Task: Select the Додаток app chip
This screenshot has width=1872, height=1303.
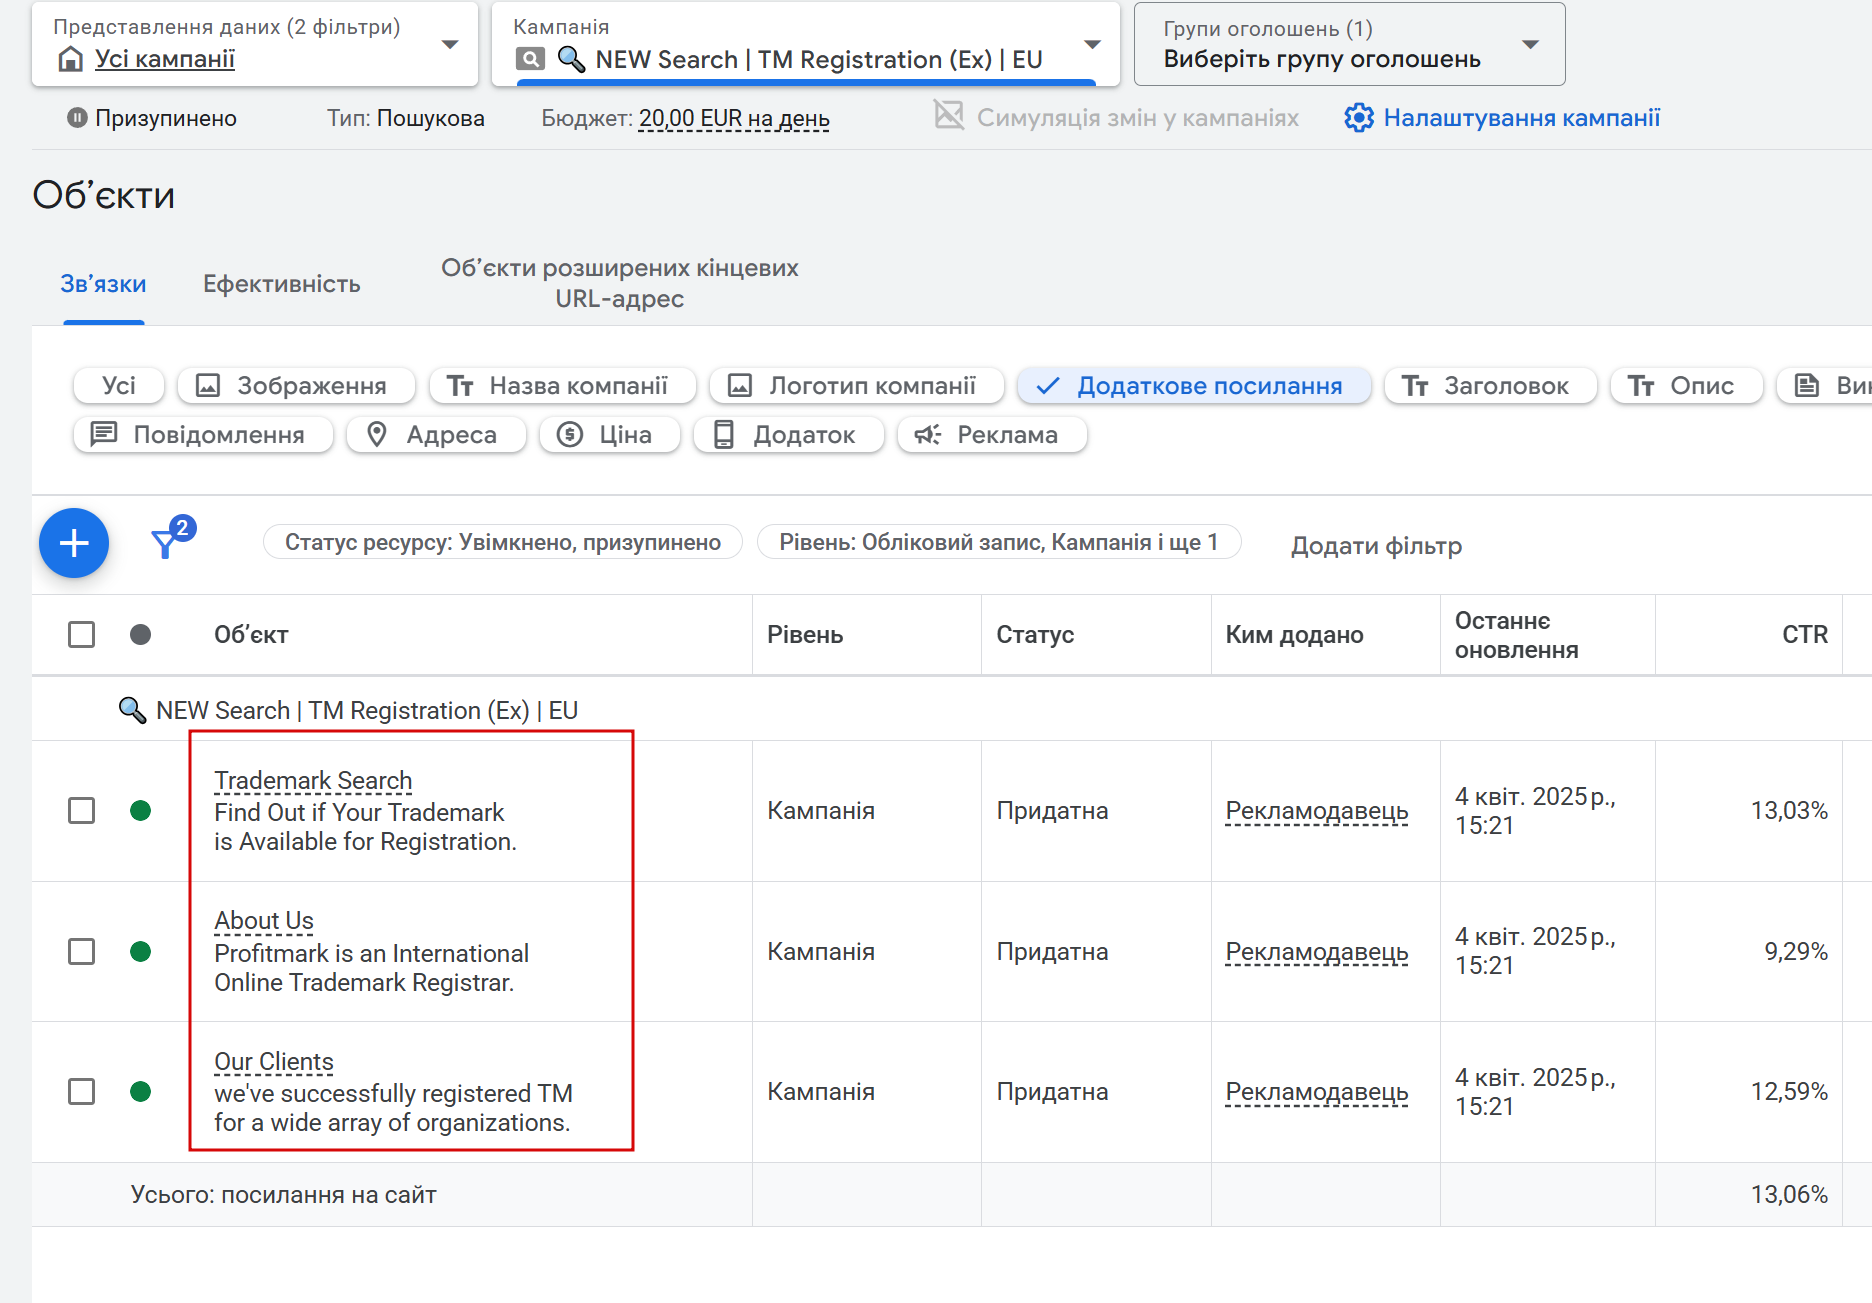Action: (x=788, y=435)
